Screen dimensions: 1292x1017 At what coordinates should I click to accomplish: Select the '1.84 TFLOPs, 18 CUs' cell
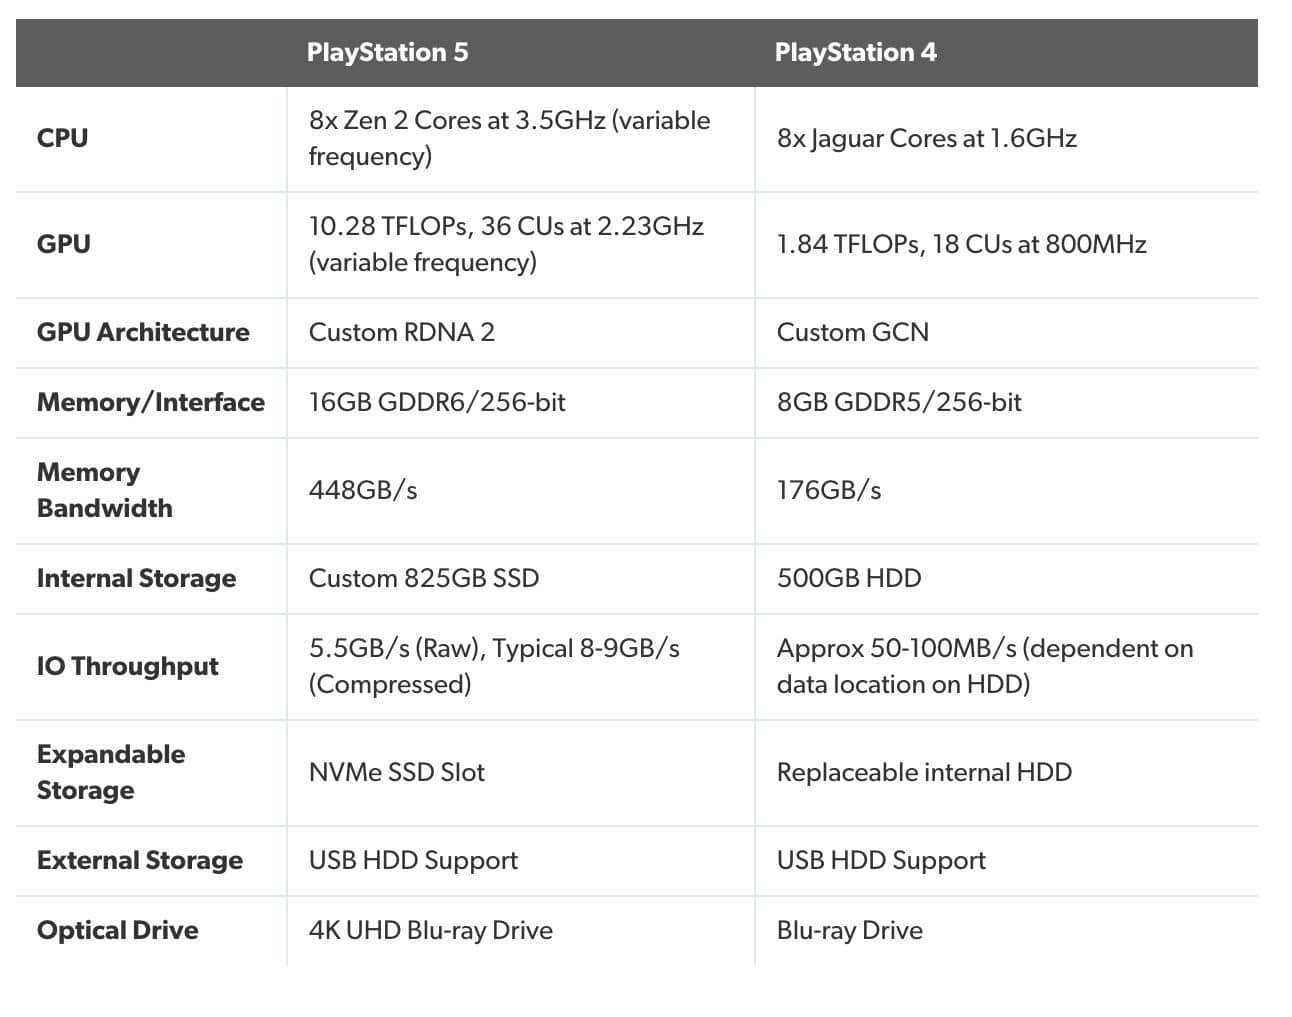(961, 244)
